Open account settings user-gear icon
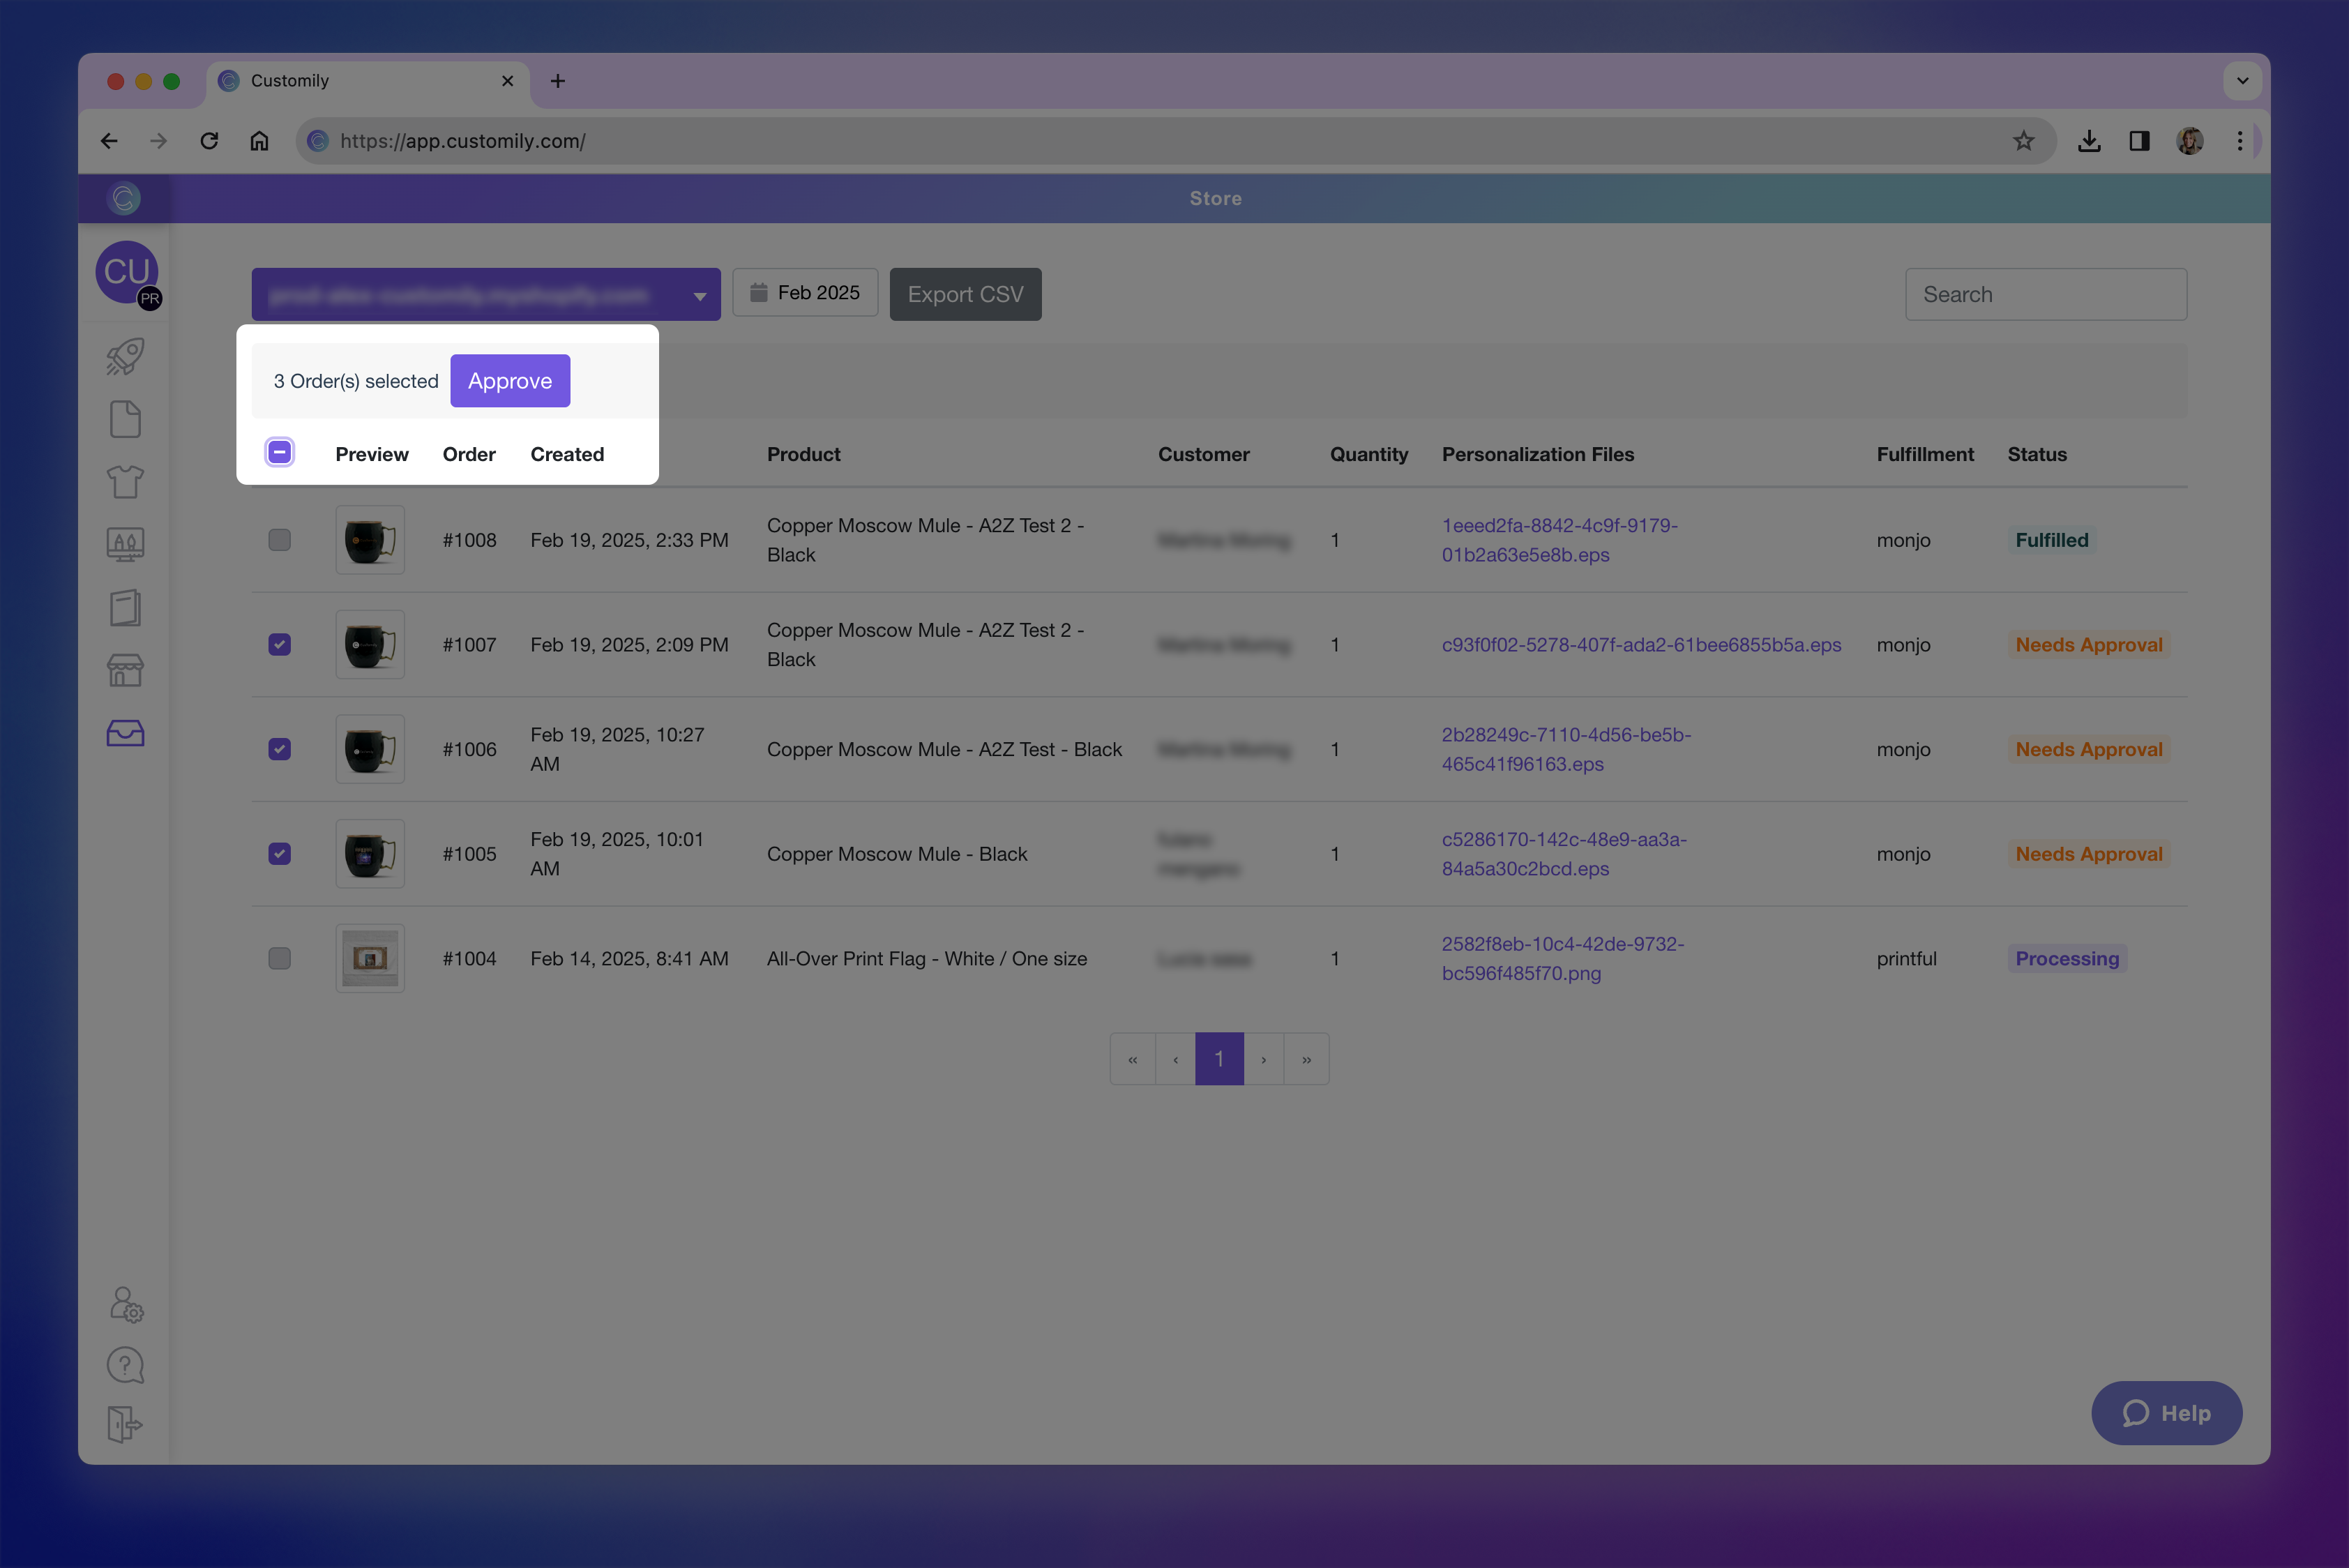 point(126,1304)
